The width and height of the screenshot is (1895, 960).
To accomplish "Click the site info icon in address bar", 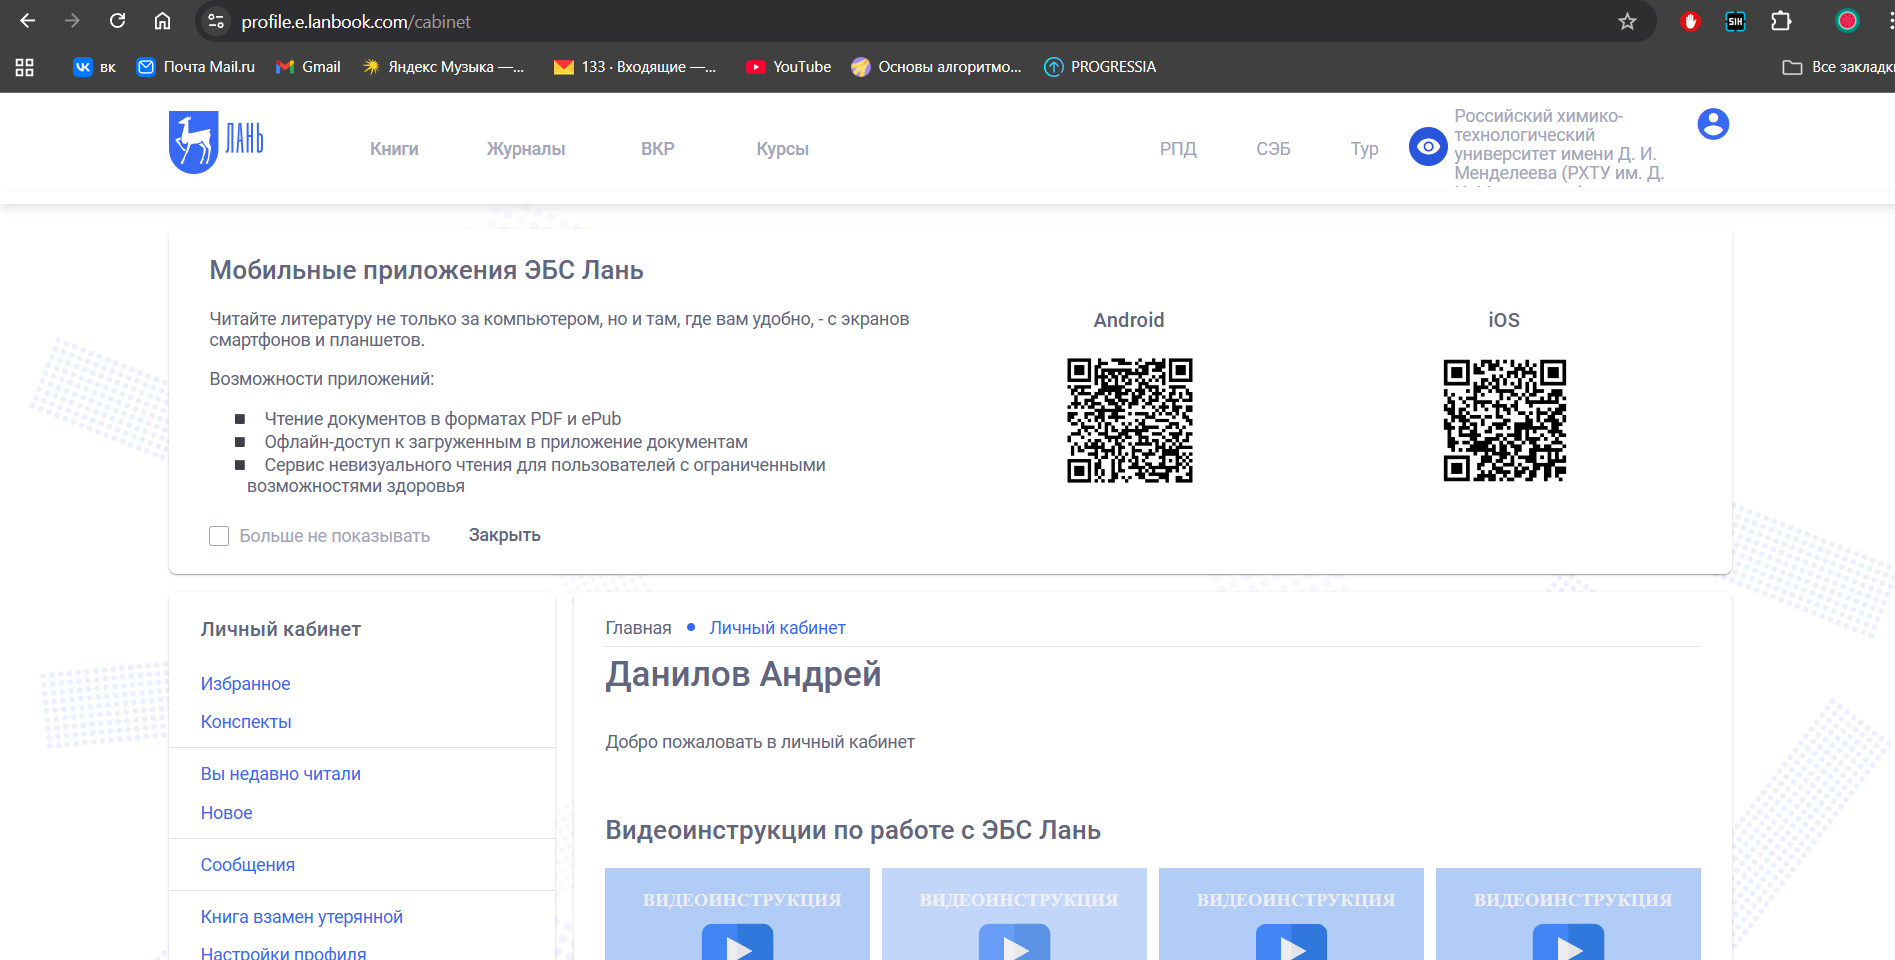I will [215, 21].
